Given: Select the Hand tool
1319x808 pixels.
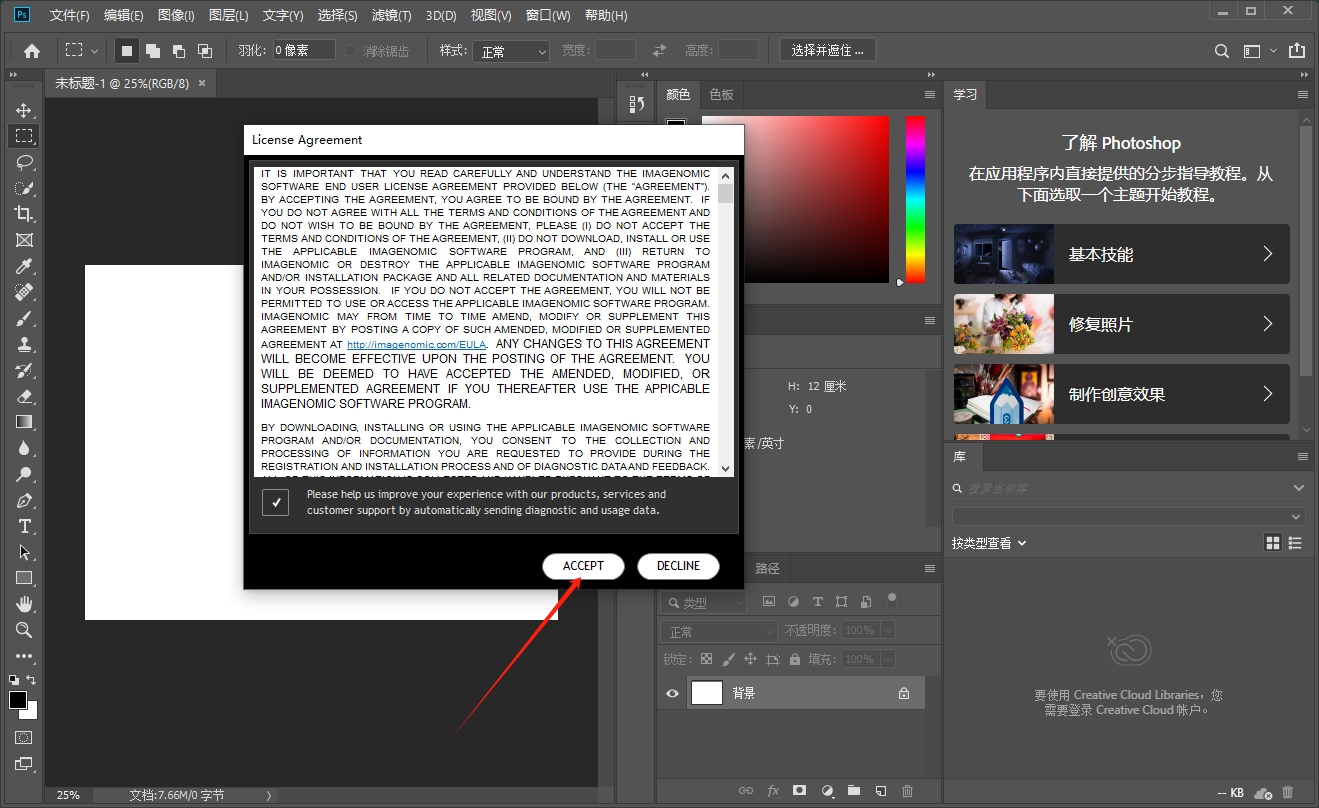Looking at the screenshot, I should 24,604.
